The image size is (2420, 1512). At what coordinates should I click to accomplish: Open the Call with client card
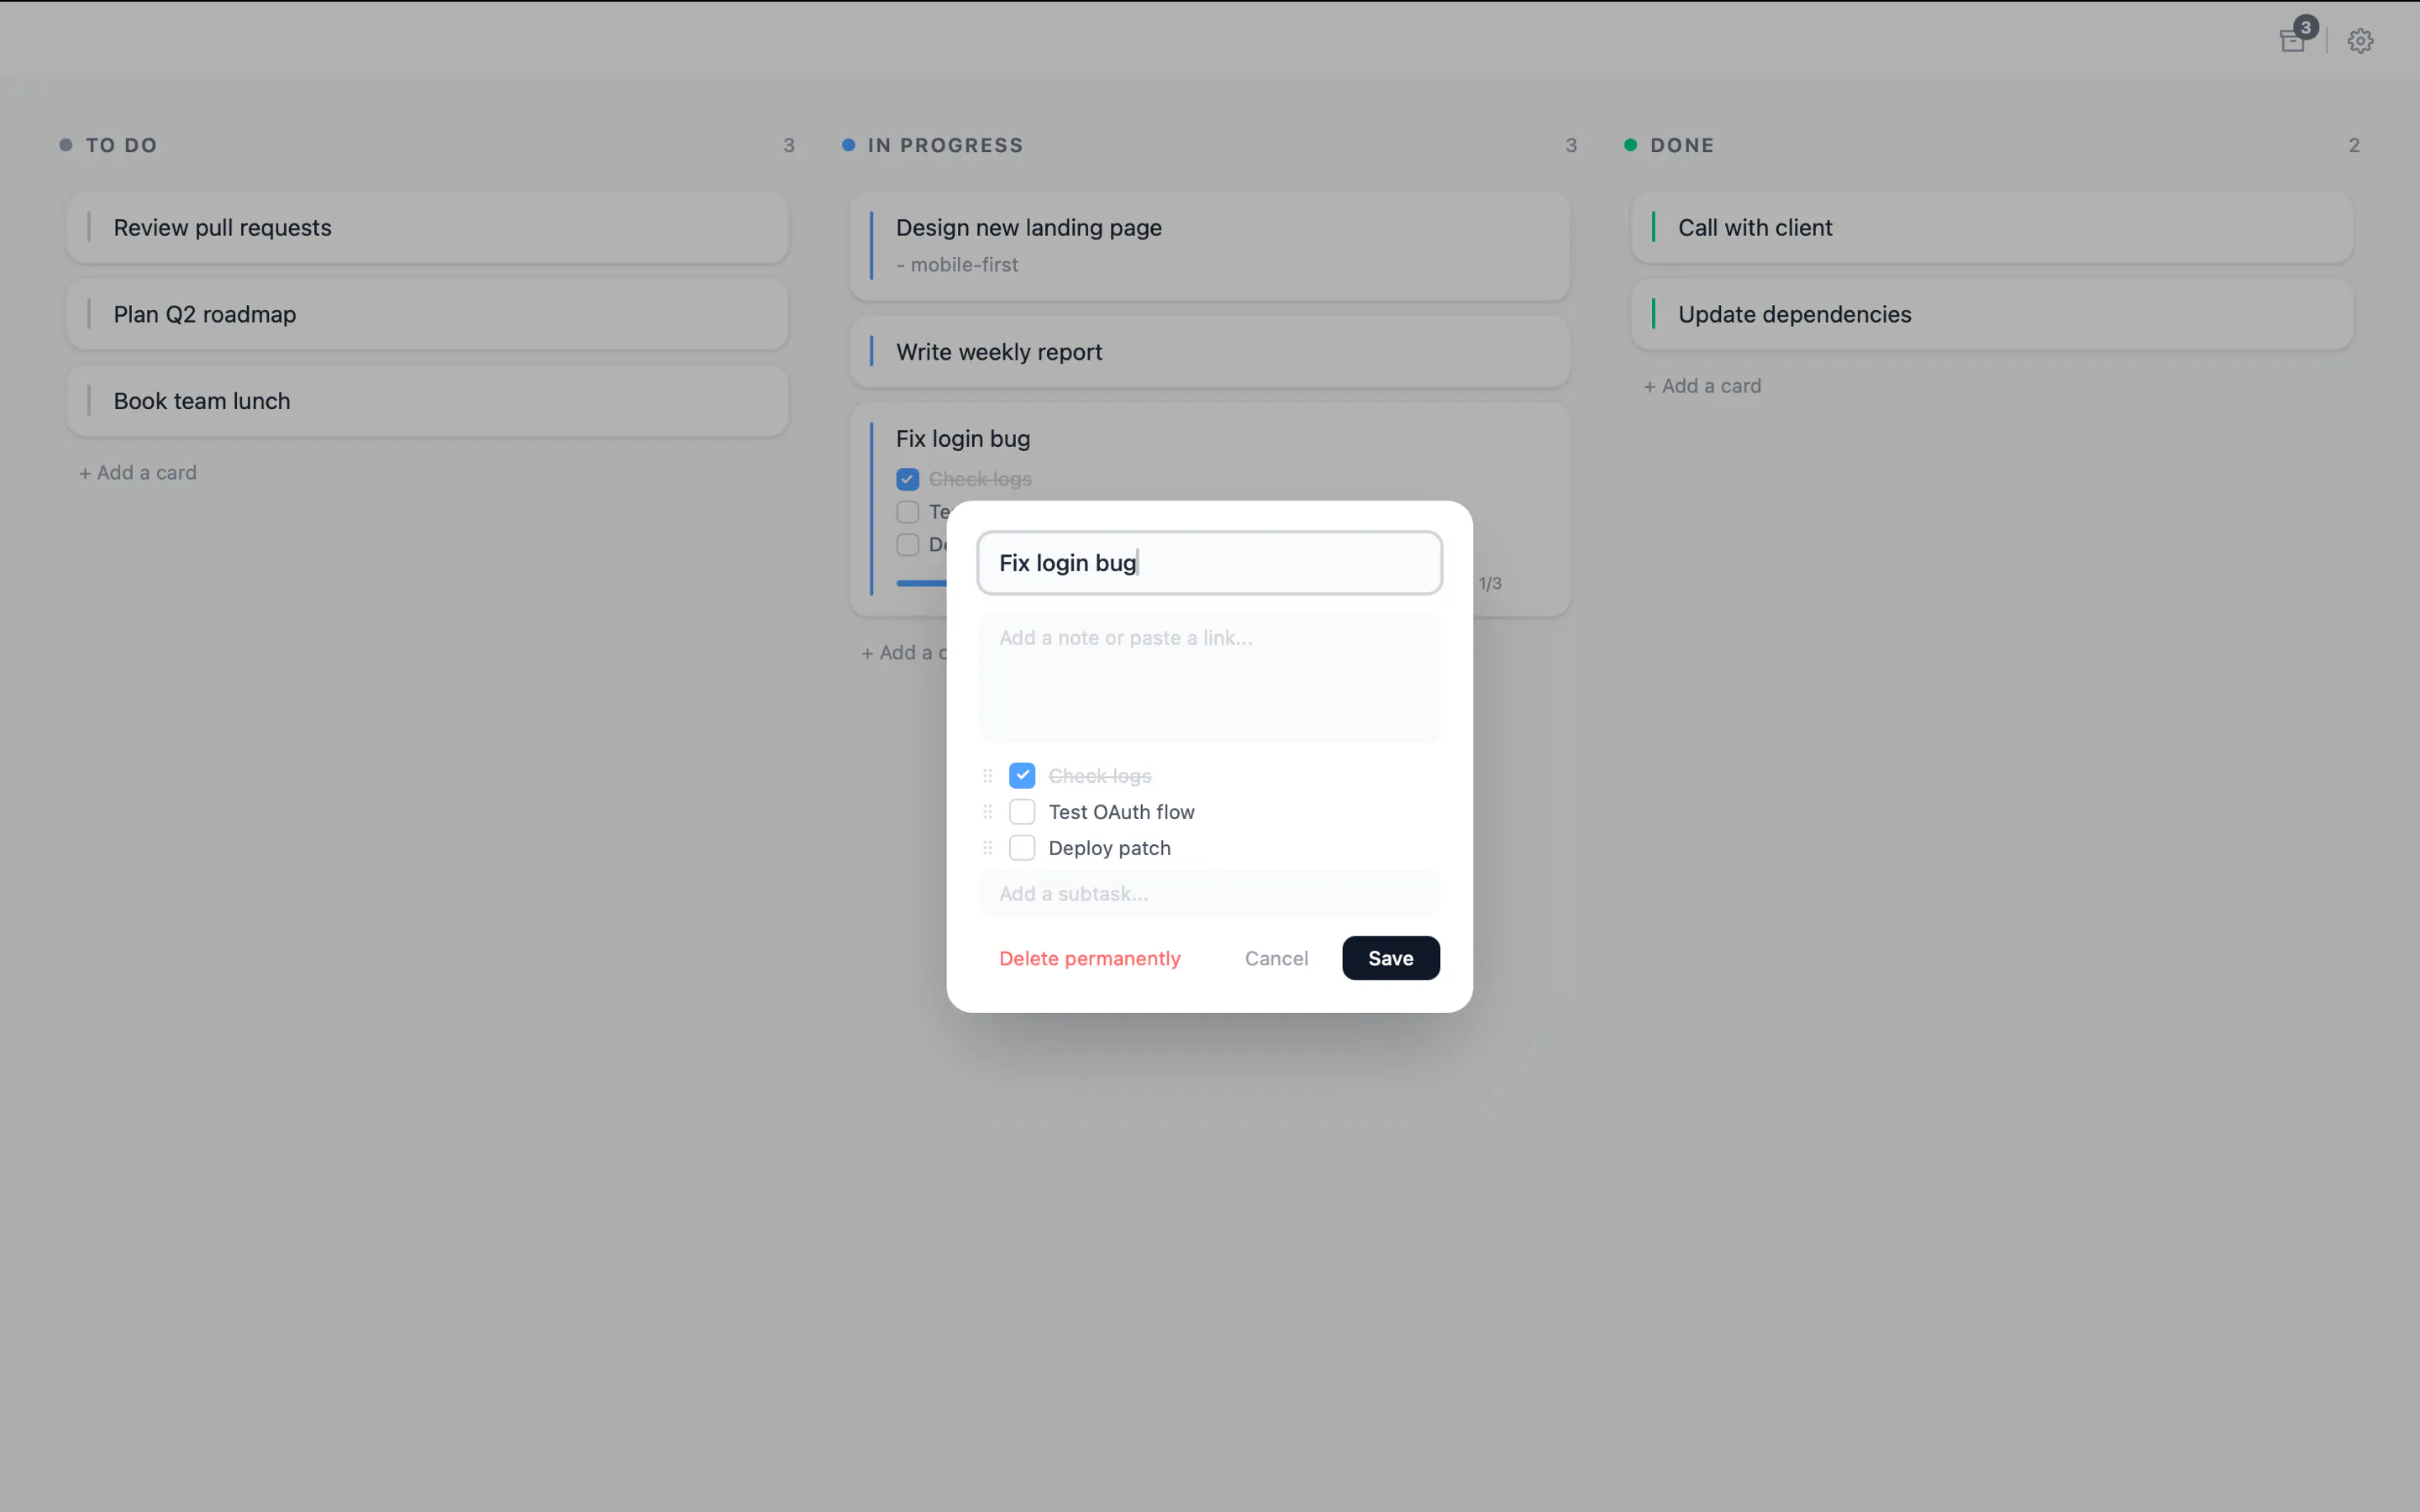click(x=1992, y=228)
